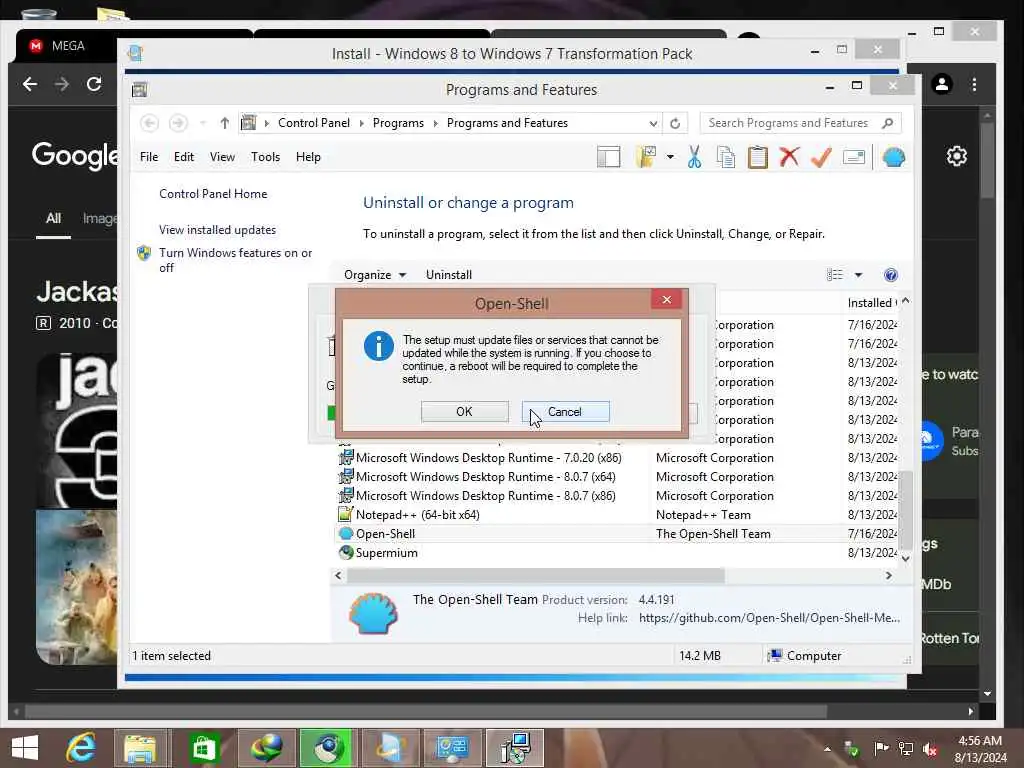Expand the arrow after Programs breadcrumb
Screen dimensions: 1024x768
pos(436,123)
